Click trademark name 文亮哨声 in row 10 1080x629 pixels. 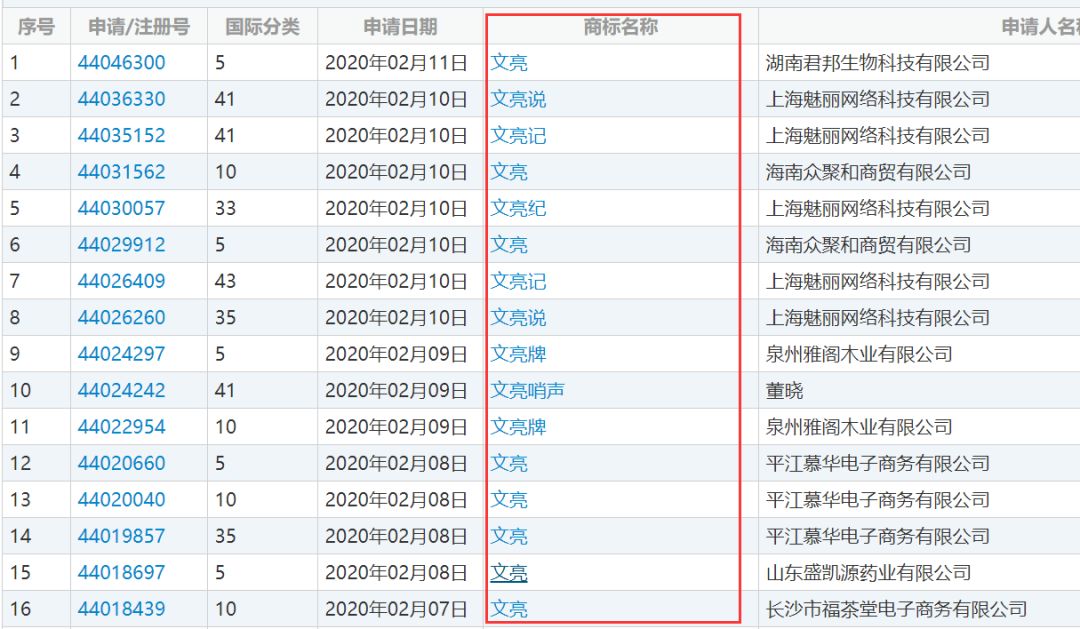525,390
